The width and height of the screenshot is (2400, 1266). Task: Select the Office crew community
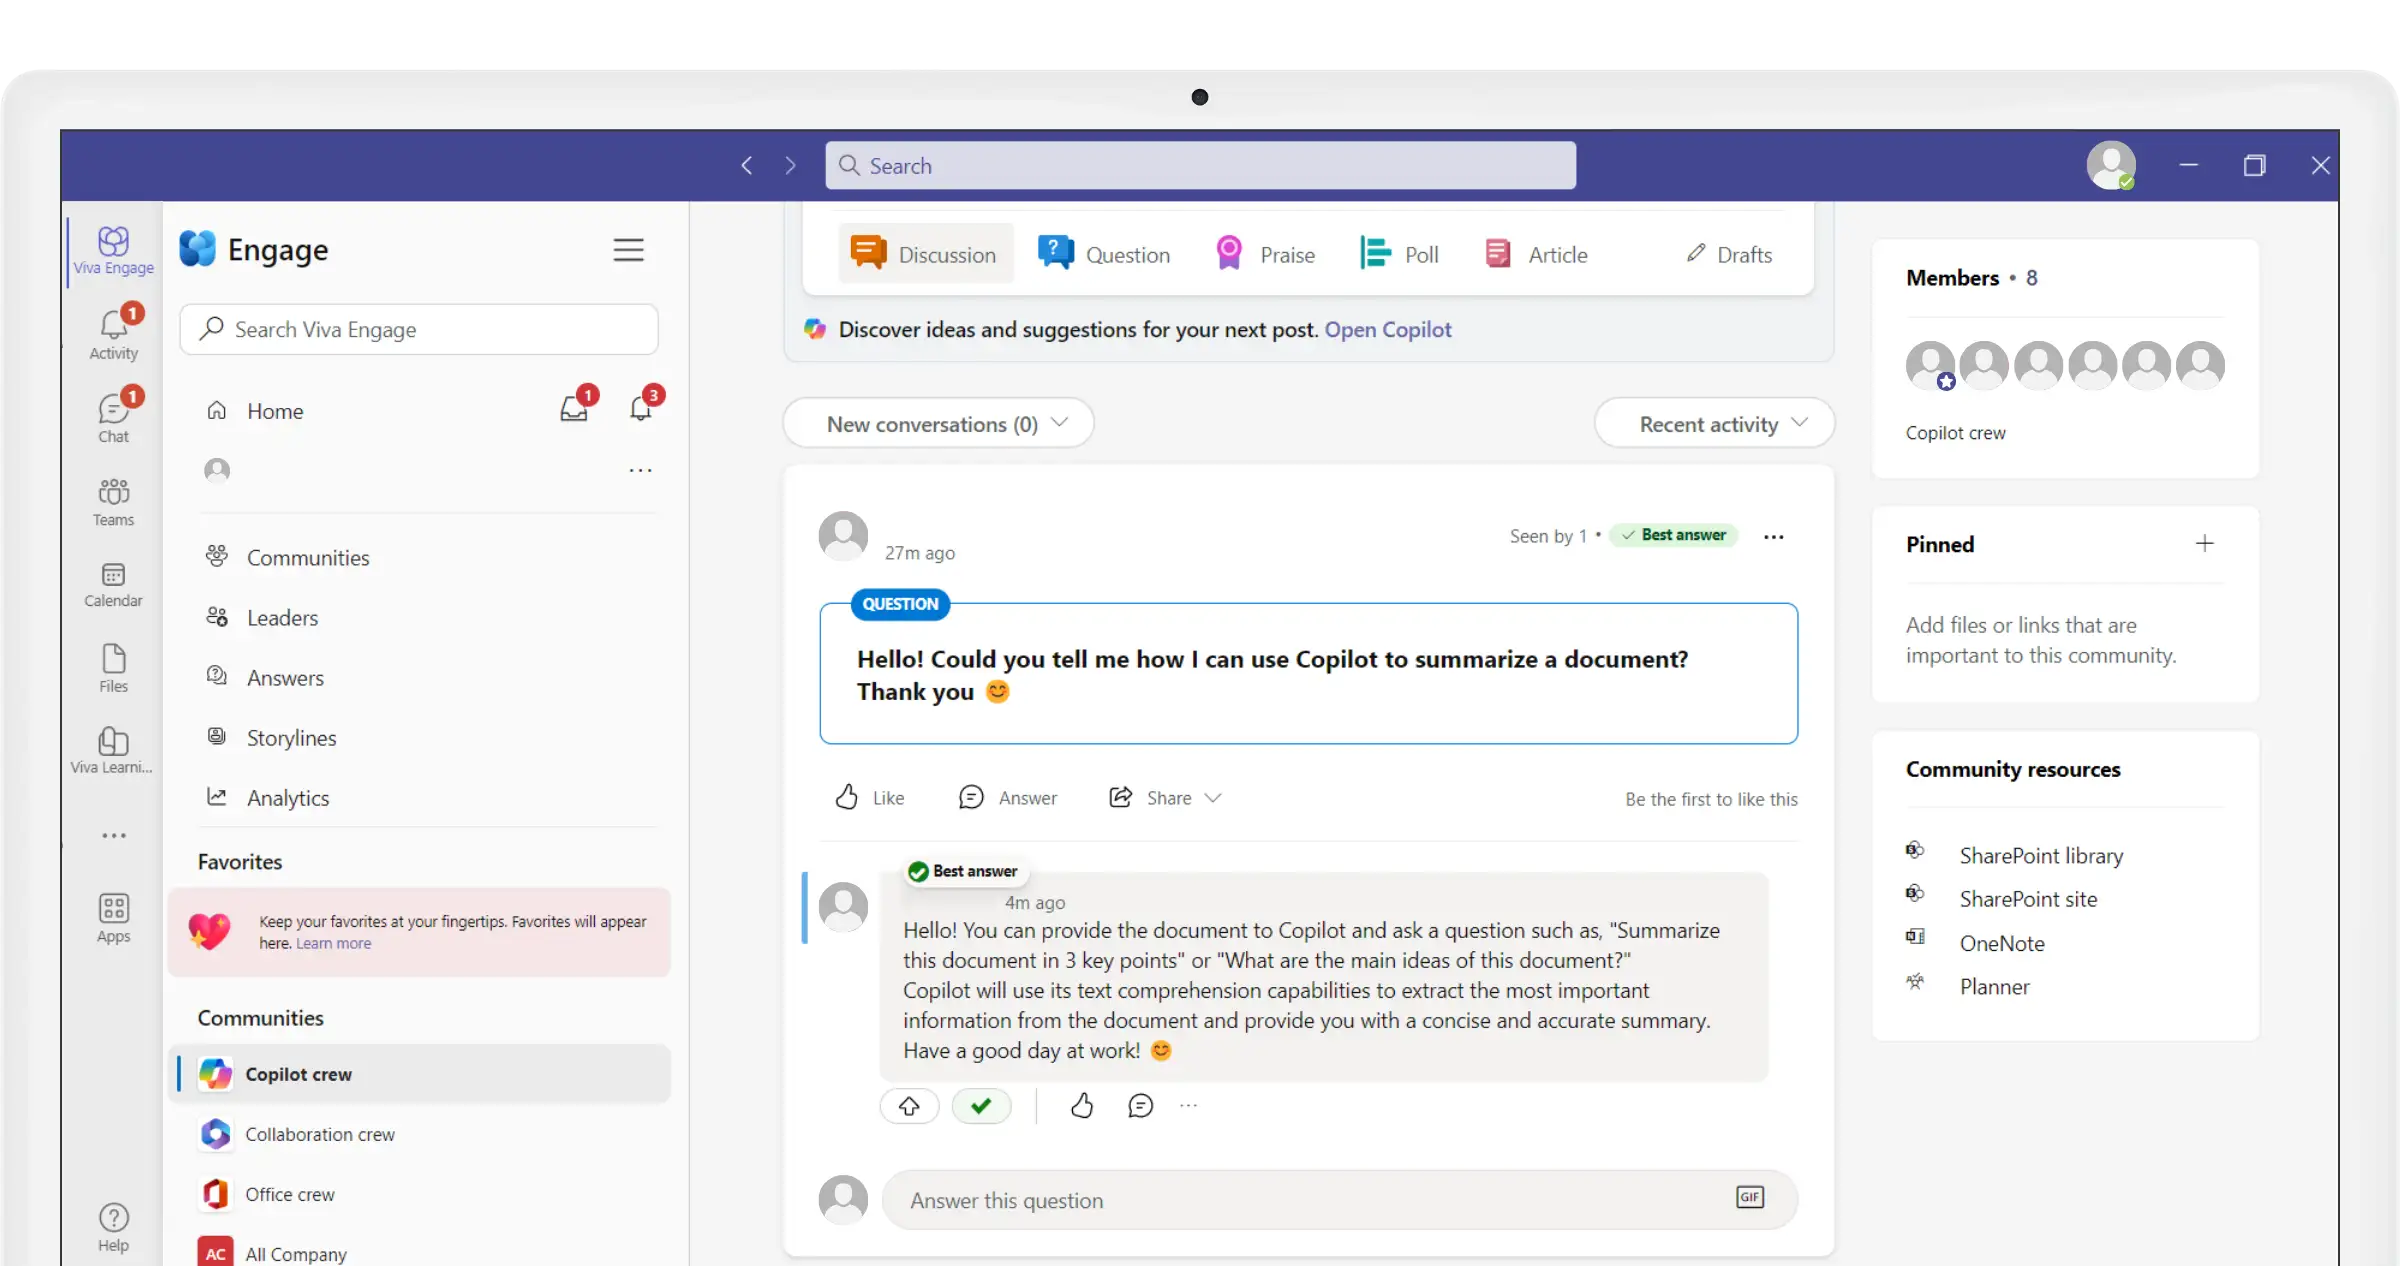420,1193
